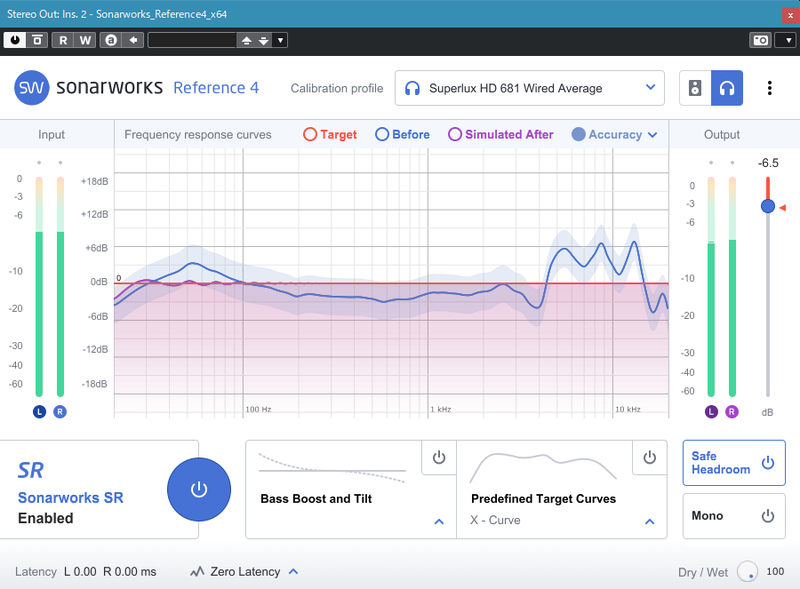Toggle the plugin bypass power button in host toolbar
The width and height of the screenshot is (800, 589).
pos(15,40)
